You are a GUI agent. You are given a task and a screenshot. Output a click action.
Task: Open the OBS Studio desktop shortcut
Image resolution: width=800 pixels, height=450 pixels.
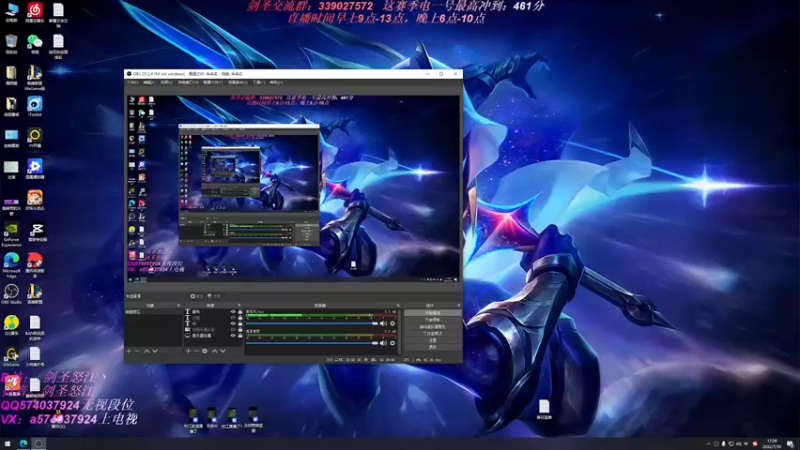(11, 294)
